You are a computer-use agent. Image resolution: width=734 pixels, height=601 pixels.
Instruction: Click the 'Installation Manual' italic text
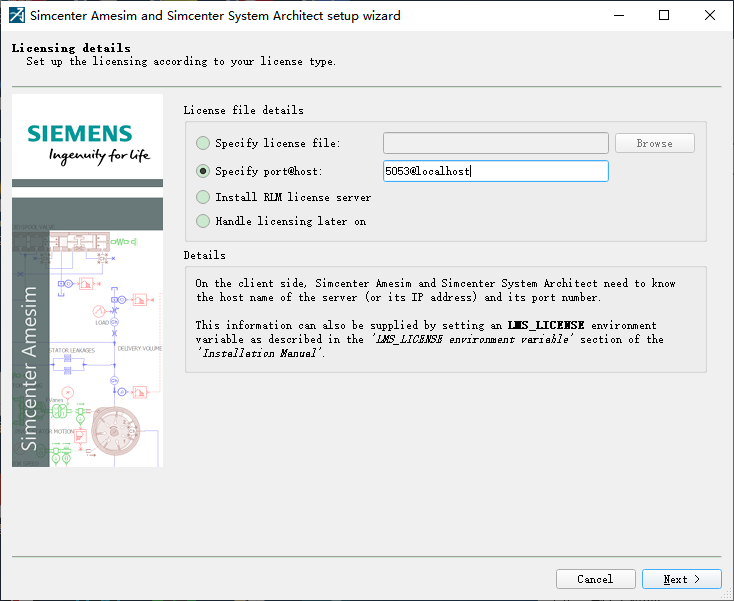259,353
